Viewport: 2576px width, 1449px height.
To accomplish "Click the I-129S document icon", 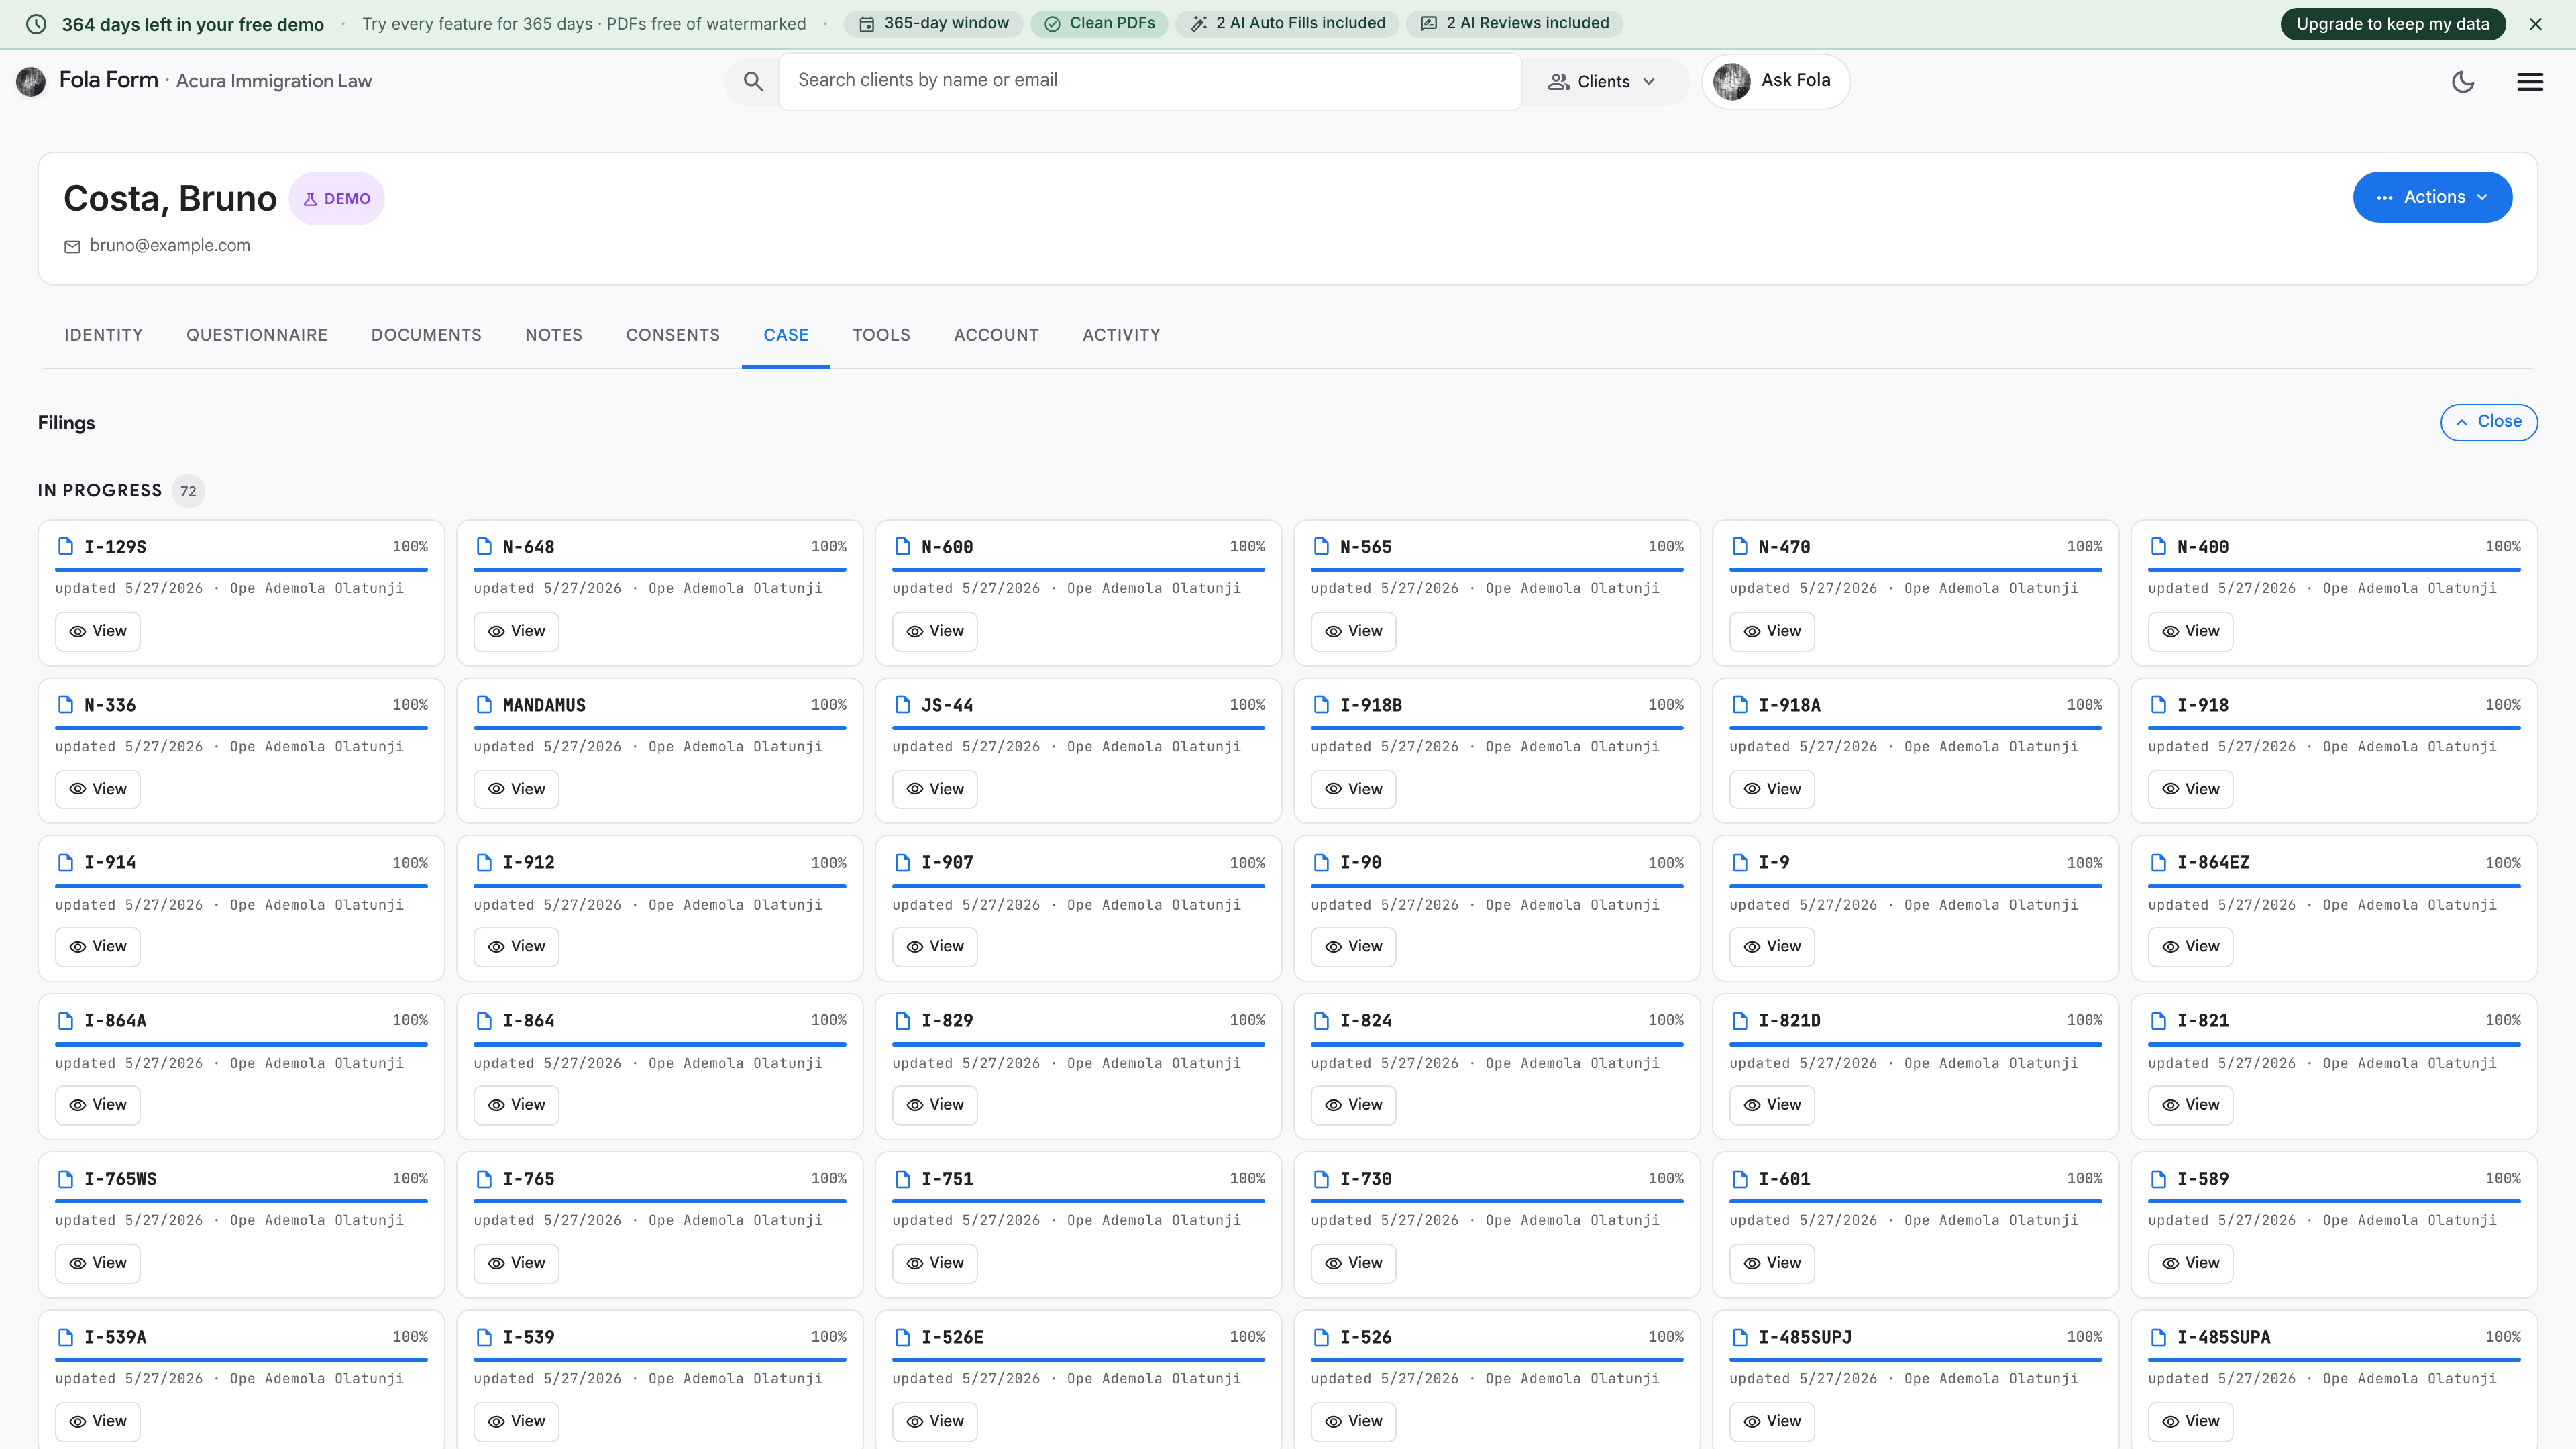I will (x=66, y=546).
